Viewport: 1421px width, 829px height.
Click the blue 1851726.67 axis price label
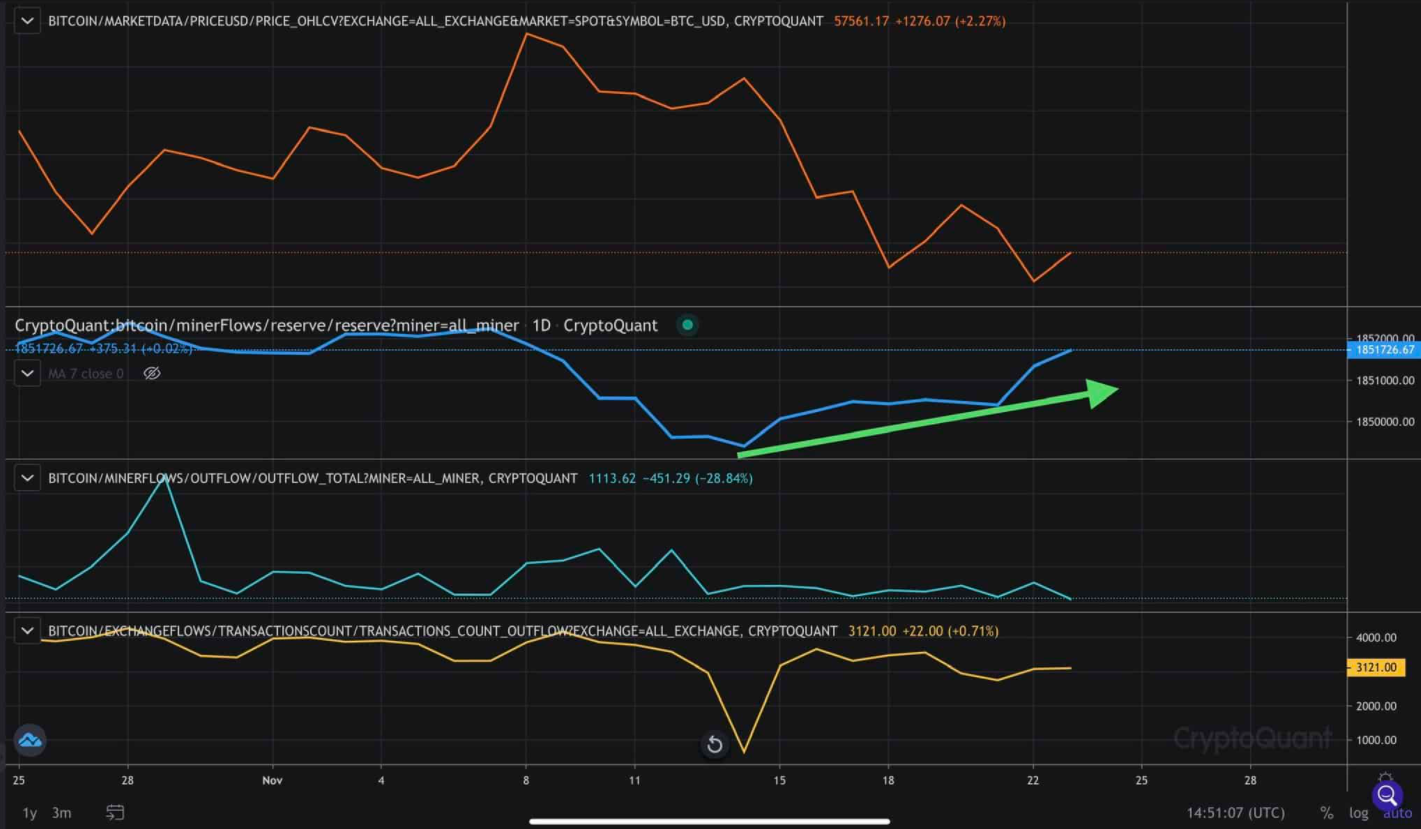pos(1384,349)
